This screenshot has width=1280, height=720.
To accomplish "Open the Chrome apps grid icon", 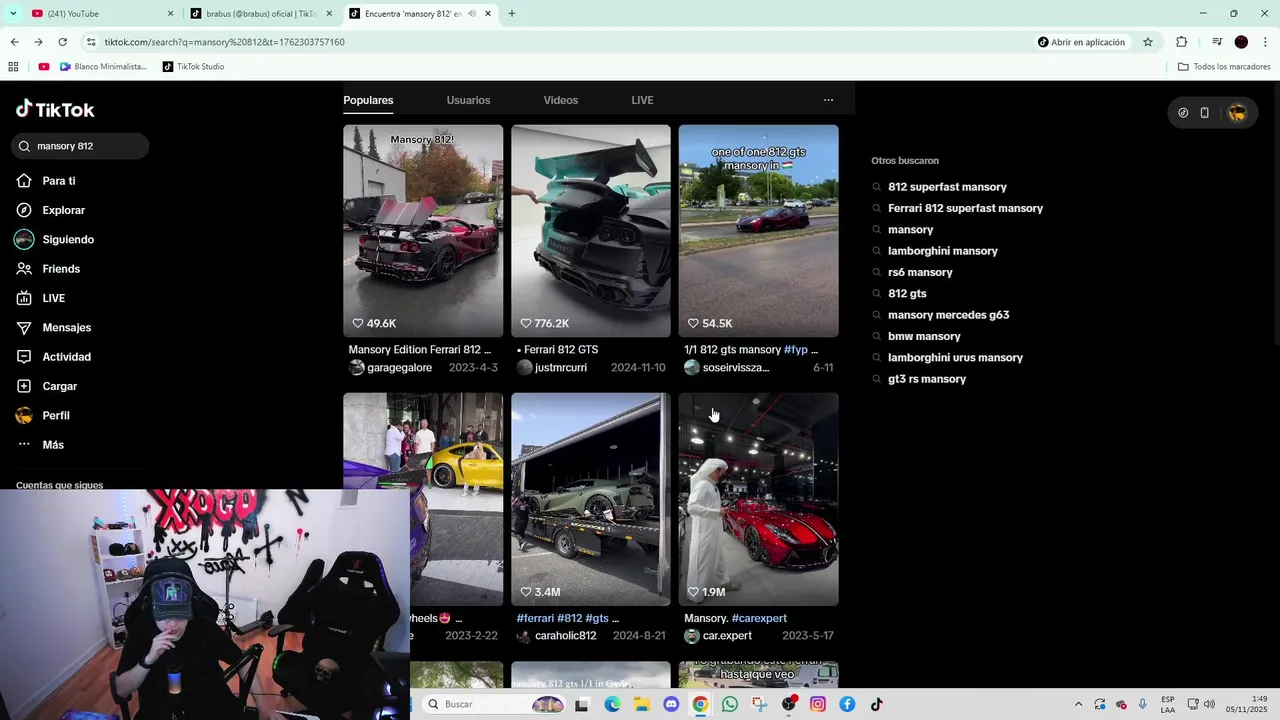I will [x=13, y=67].
